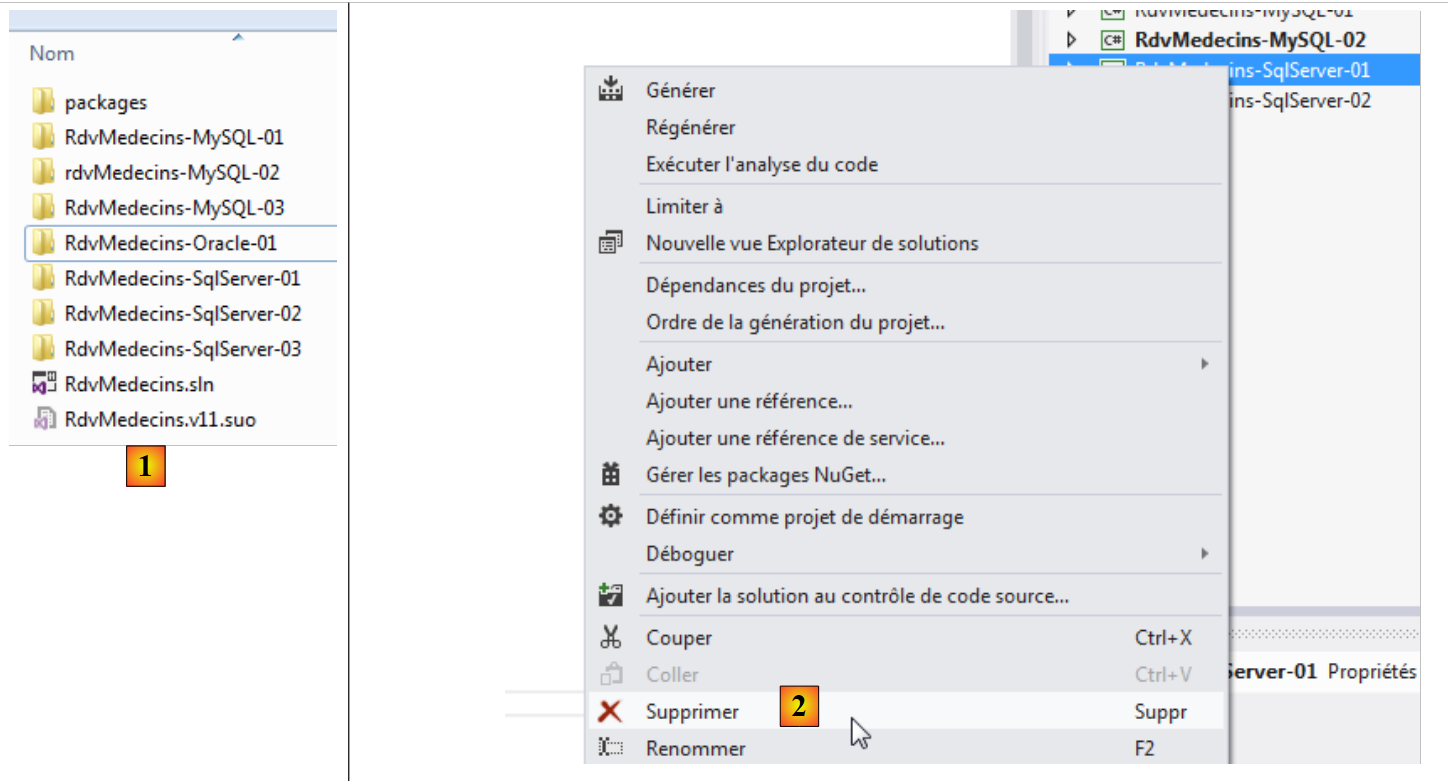This screenshot has height=781, width=1448.
Task: Open the RdvMedecins.sln solution file
Action: 139,384
